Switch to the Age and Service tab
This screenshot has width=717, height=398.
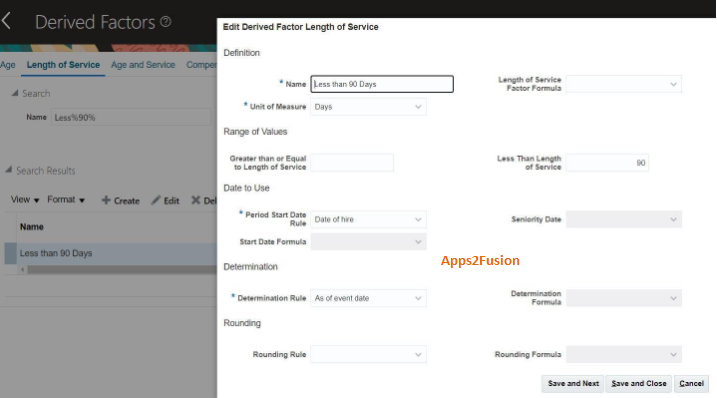143,65
